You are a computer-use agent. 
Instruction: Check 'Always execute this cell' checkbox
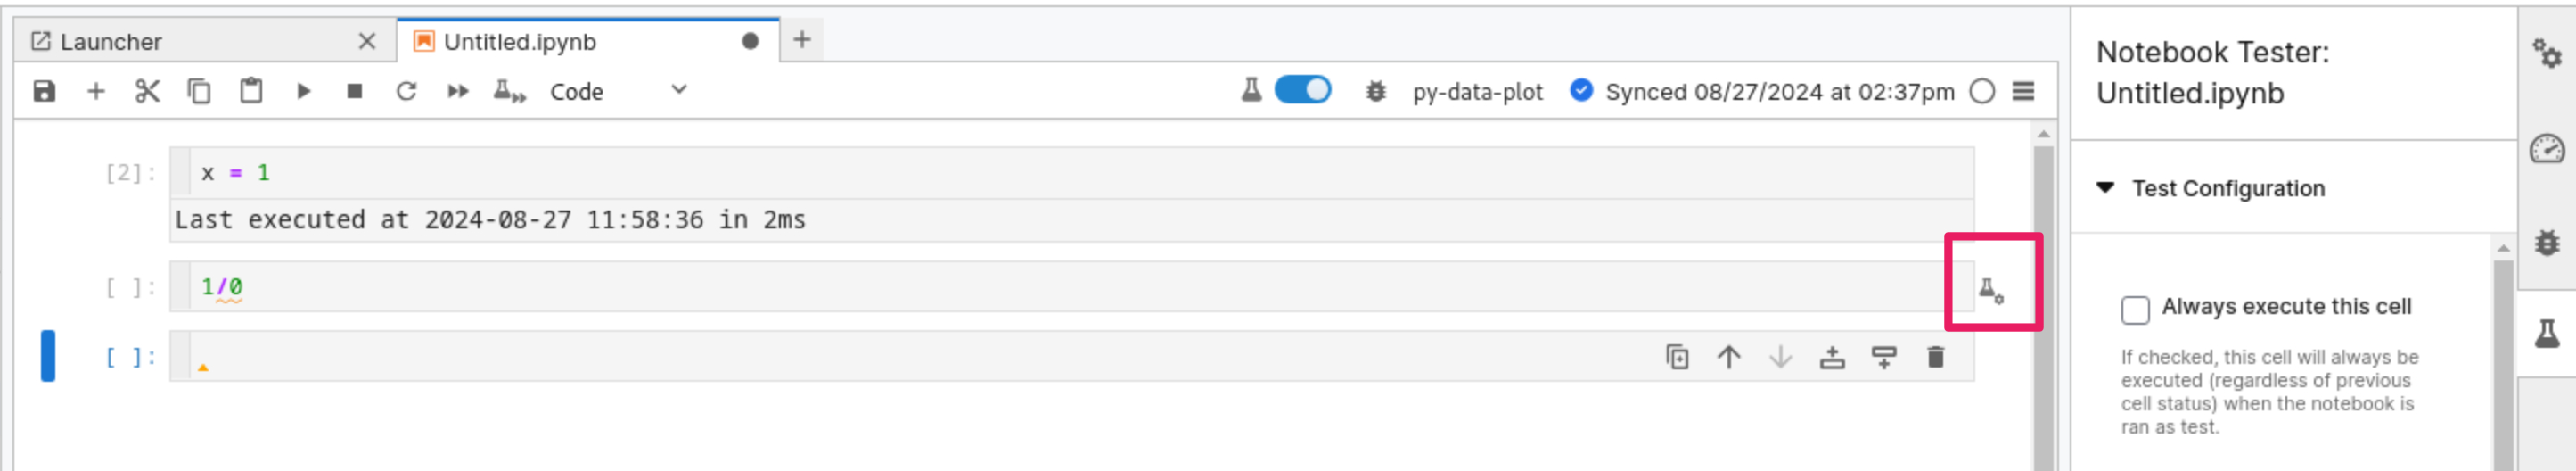pyautogui.click(x=2134, y=310)
